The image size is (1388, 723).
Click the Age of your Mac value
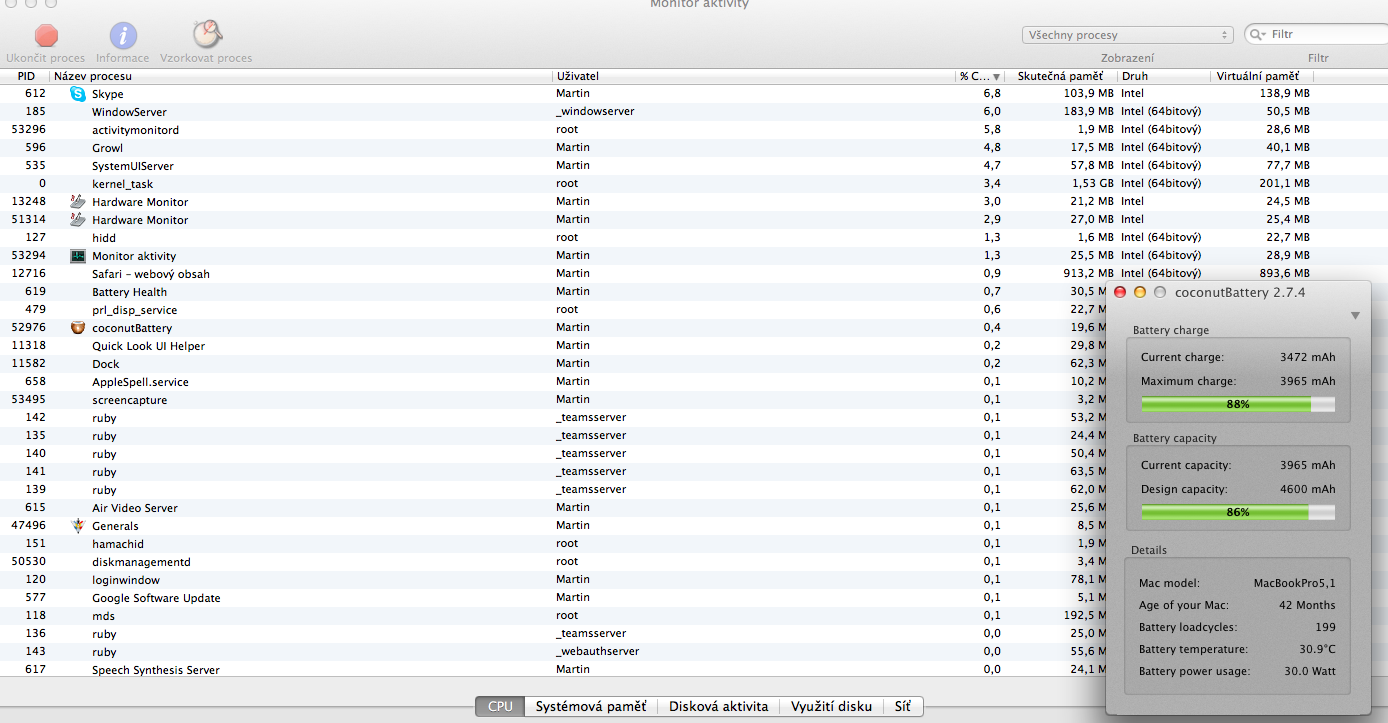tap(1307, 605)
